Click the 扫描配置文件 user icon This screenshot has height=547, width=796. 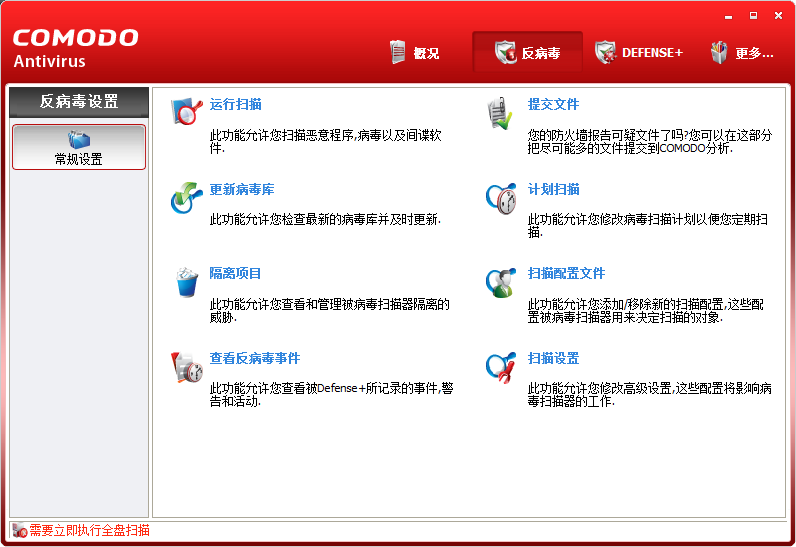pyautogui.click(x=501, y=283)
